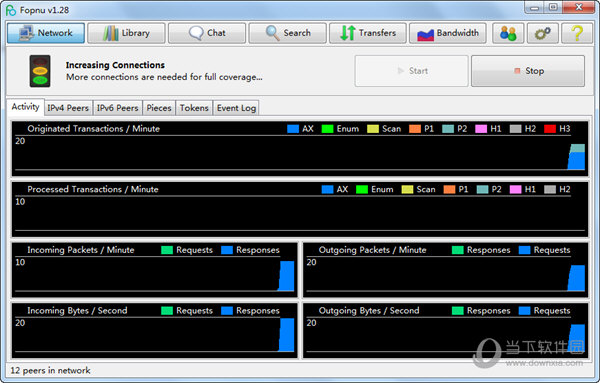Click P1 orange swatch in Originated Transactions

415,129
